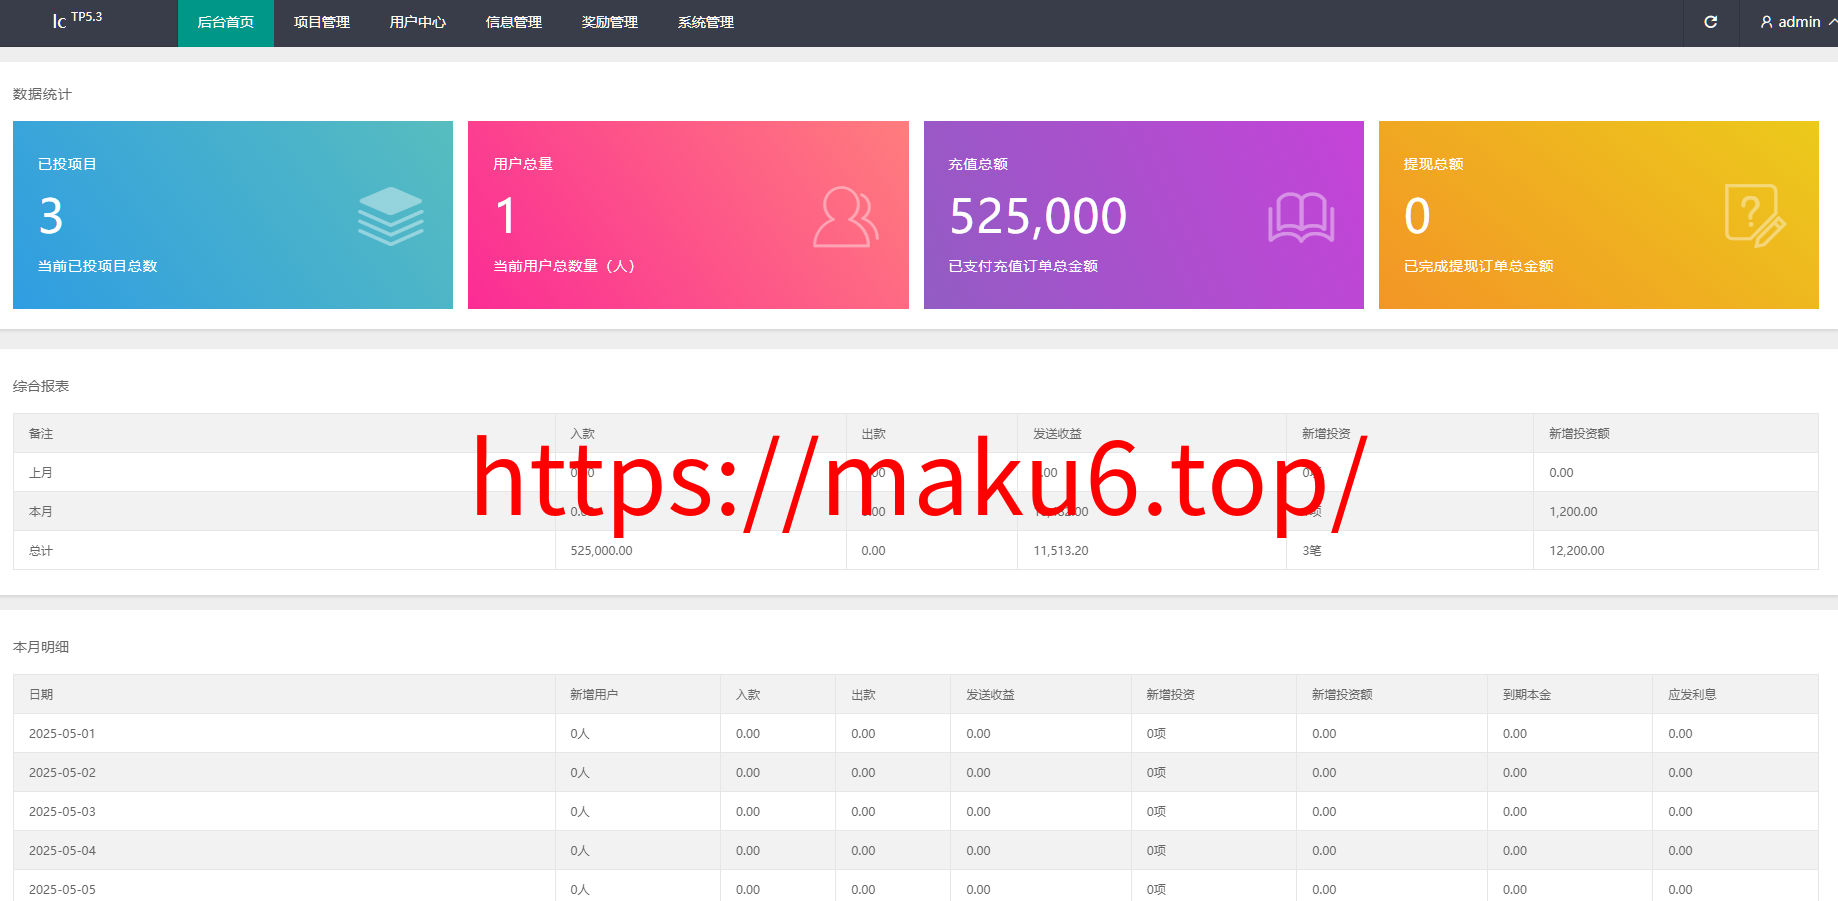Open the 后台首页 tab
Screen dimensions: 1838x901
point(226,23)
